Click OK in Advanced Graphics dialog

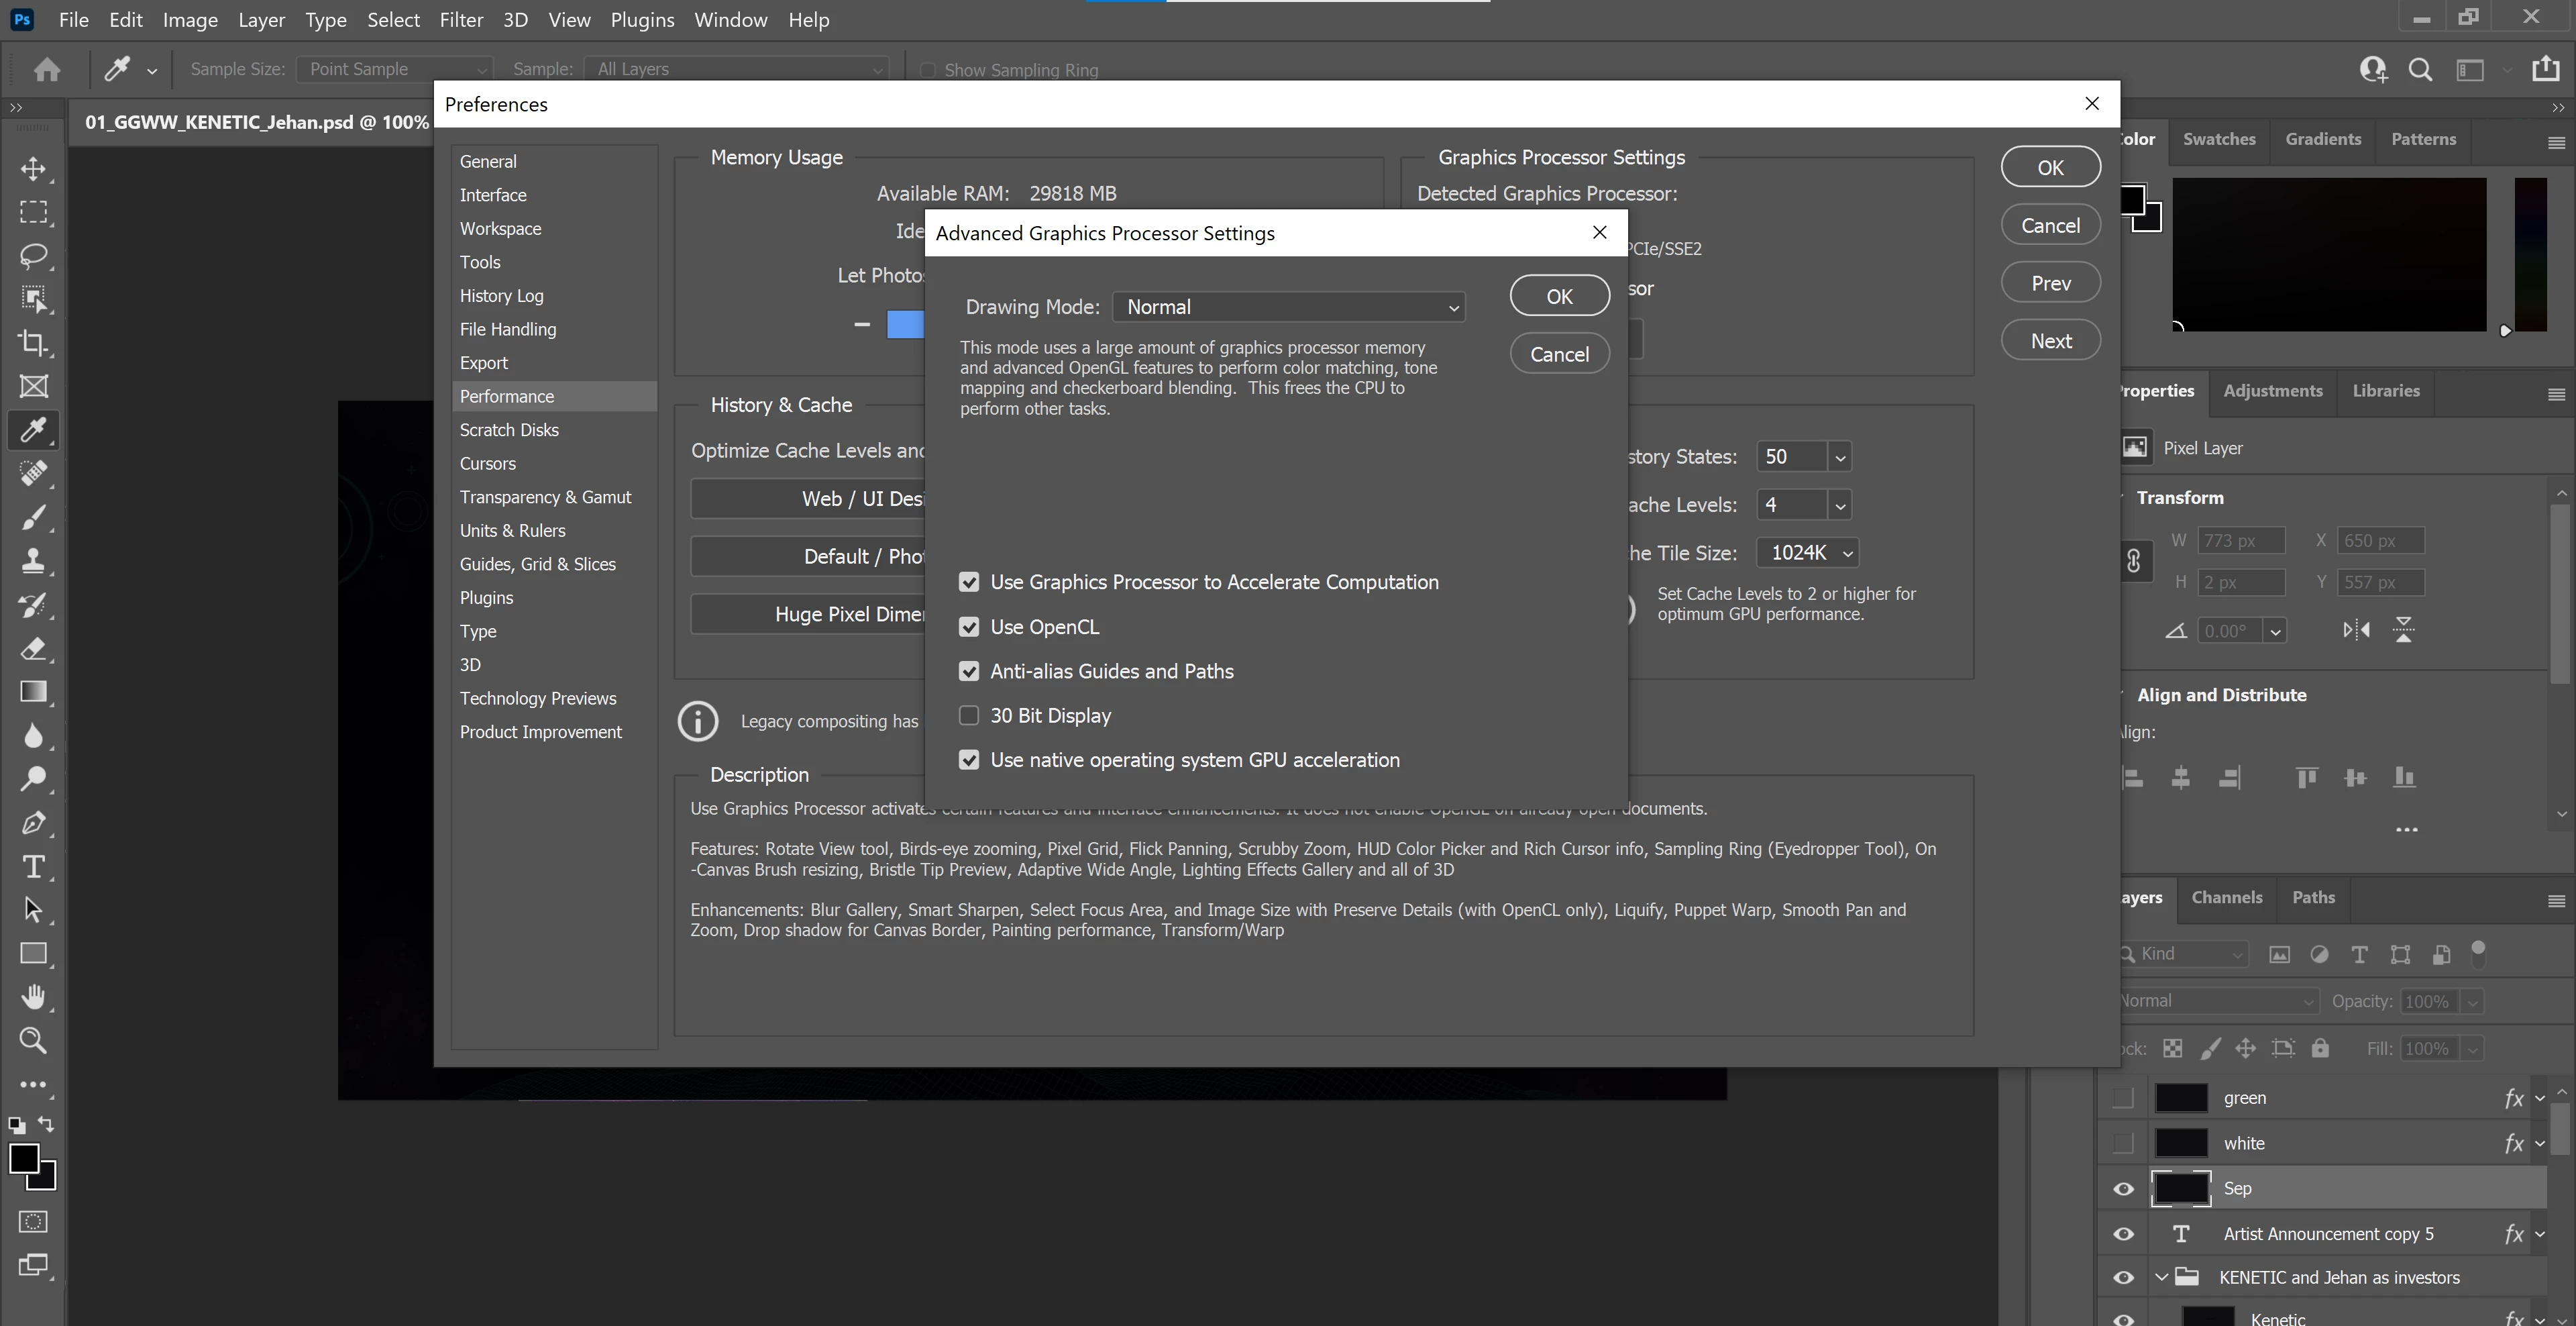(x=1558, y=296)
